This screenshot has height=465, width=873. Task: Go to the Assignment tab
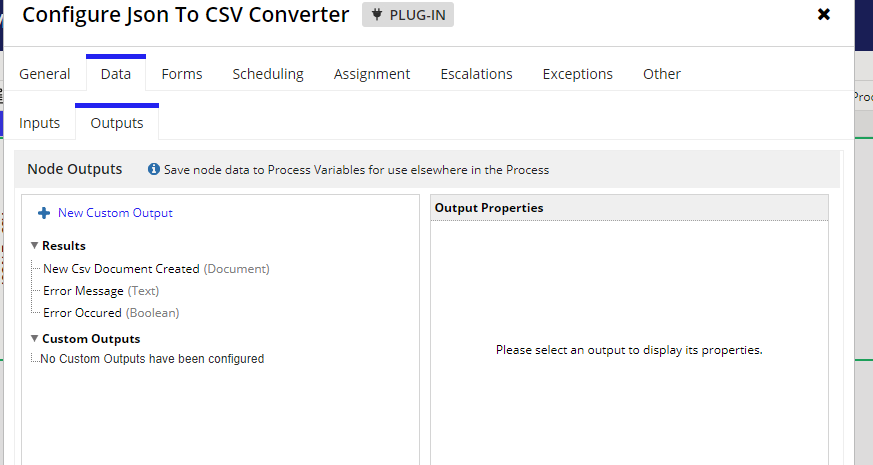click(x=372, y=74)
